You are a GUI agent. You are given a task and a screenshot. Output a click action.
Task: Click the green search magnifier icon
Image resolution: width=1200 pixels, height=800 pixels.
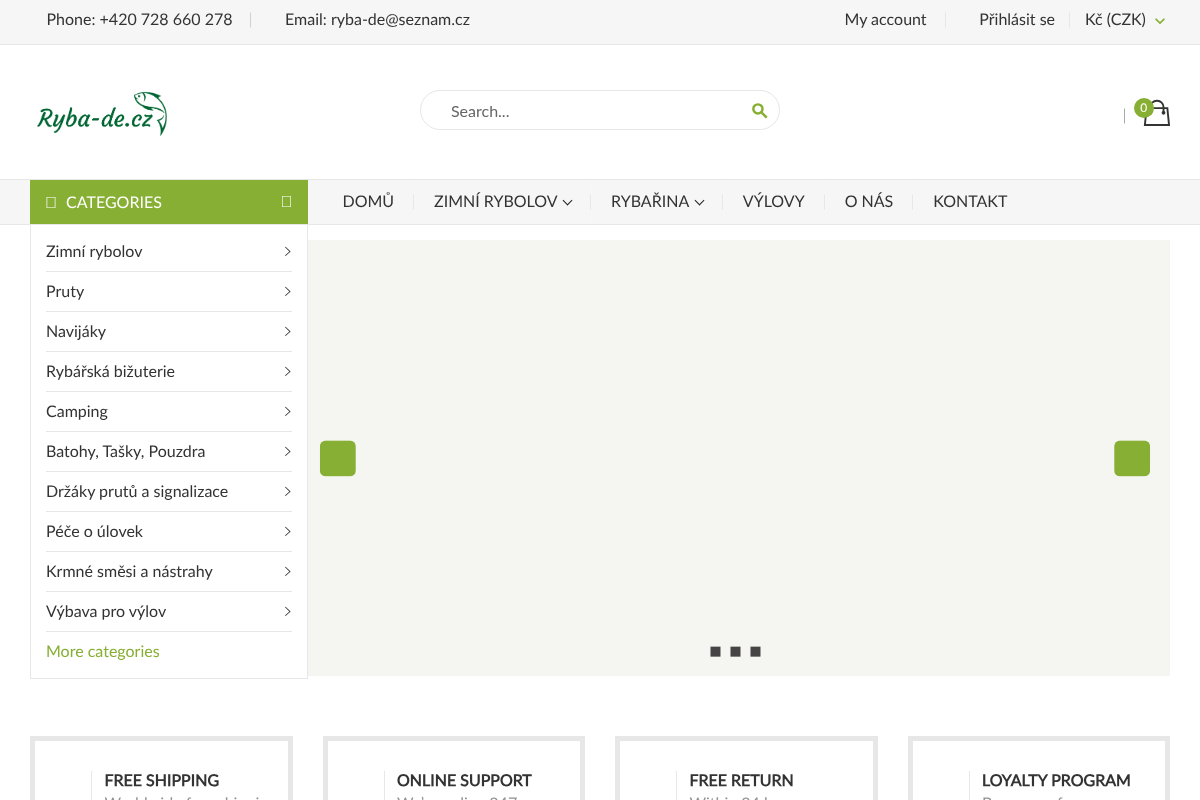759,110
